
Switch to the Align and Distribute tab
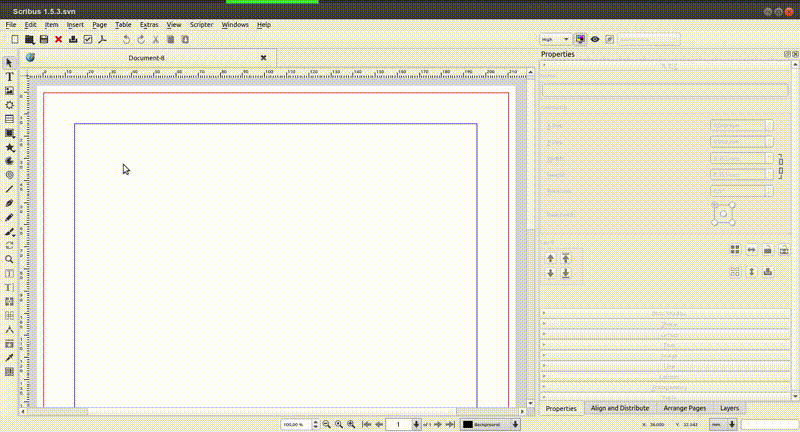click(x=620, y=408)
